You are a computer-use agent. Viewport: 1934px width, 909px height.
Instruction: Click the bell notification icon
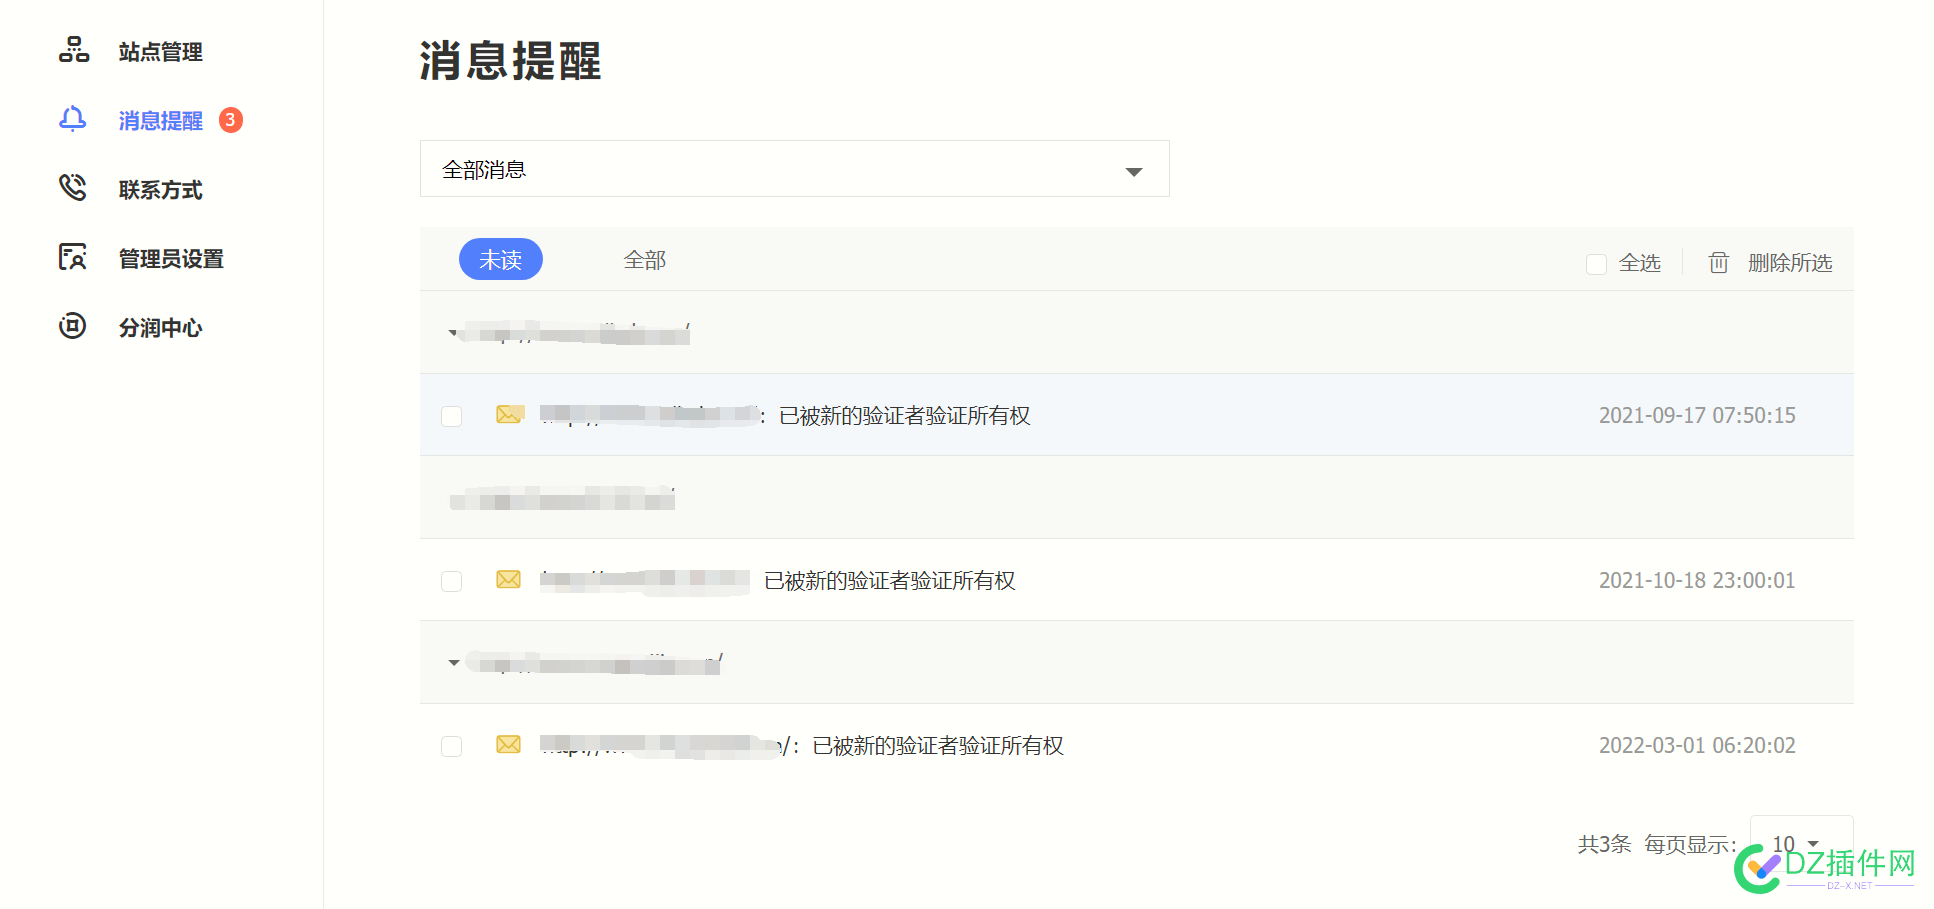[73, 119]
